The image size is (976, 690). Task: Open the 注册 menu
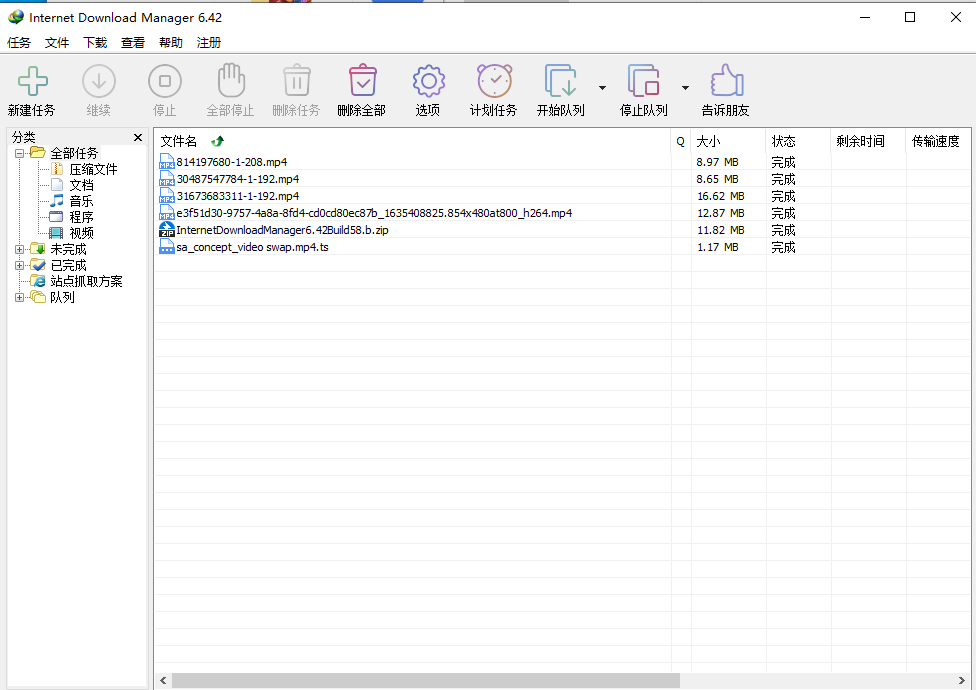209,42
